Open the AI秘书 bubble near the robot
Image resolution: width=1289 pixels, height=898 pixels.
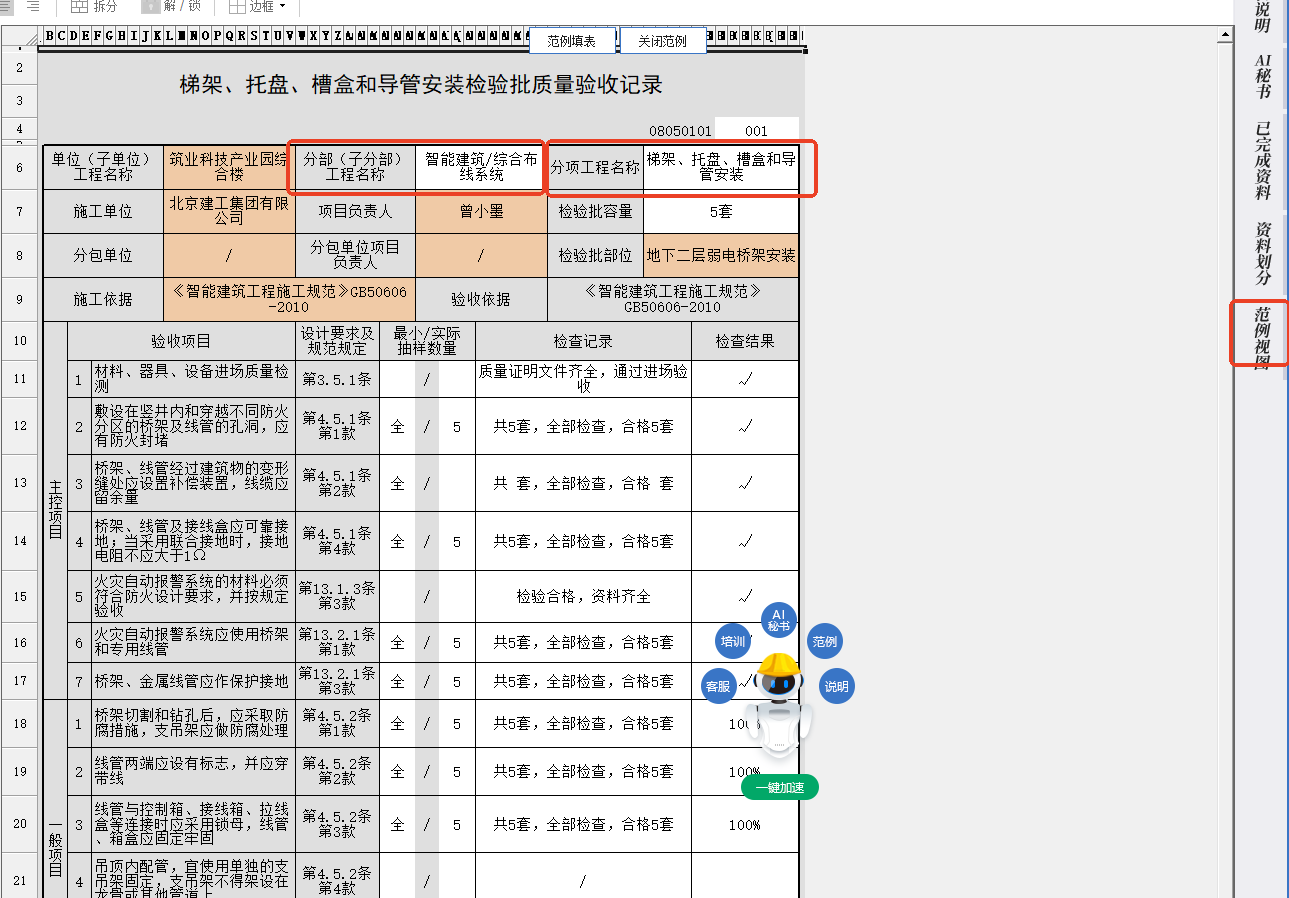coord(779,620)
